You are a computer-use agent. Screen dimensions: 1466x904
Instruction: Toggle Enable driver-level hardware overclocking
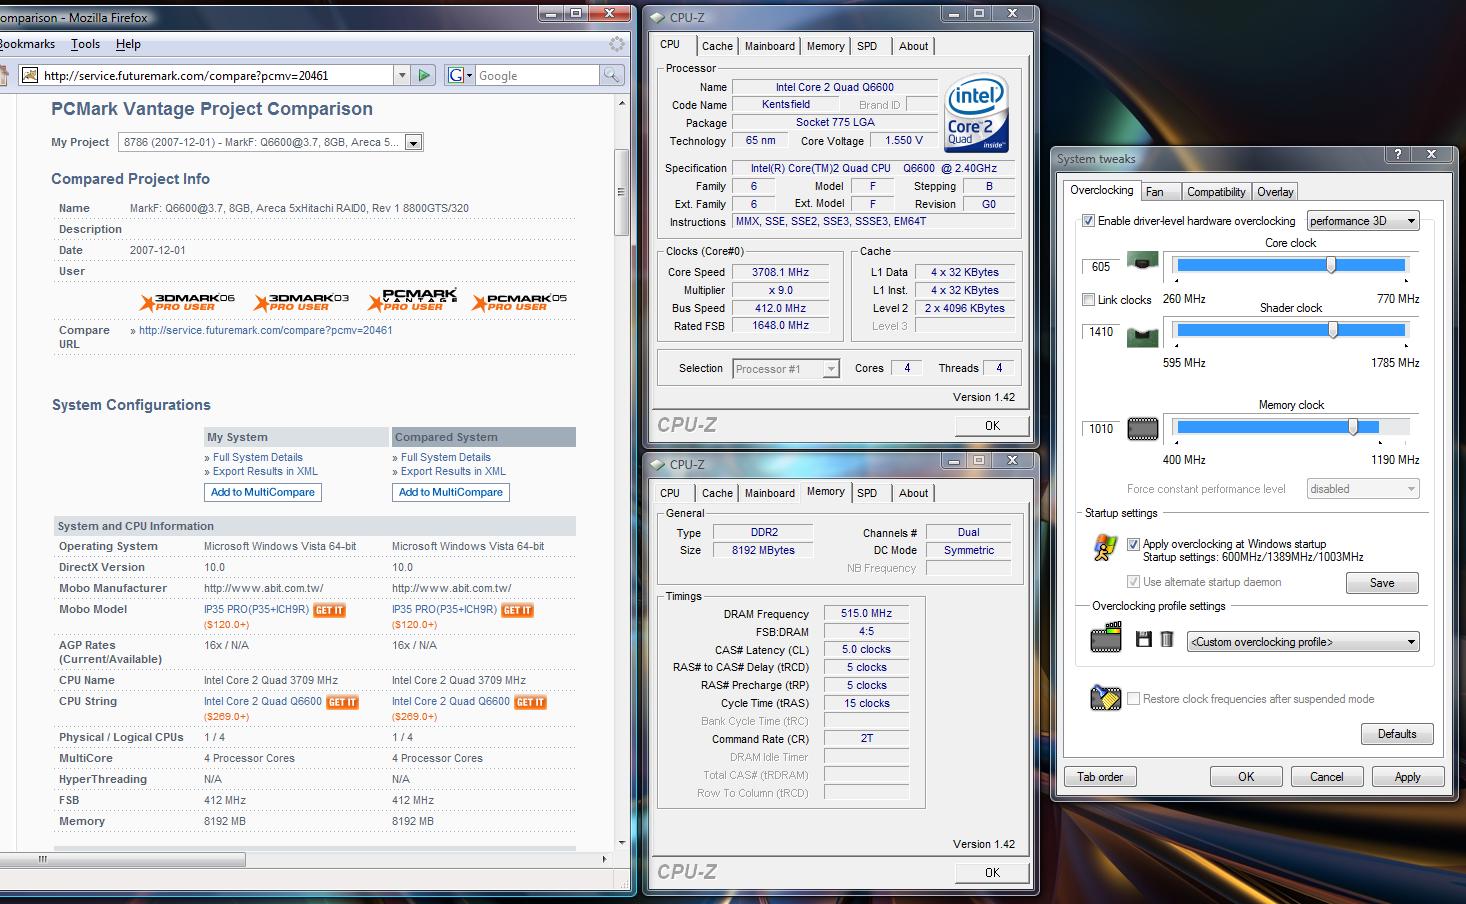[x=1088, y=221]
